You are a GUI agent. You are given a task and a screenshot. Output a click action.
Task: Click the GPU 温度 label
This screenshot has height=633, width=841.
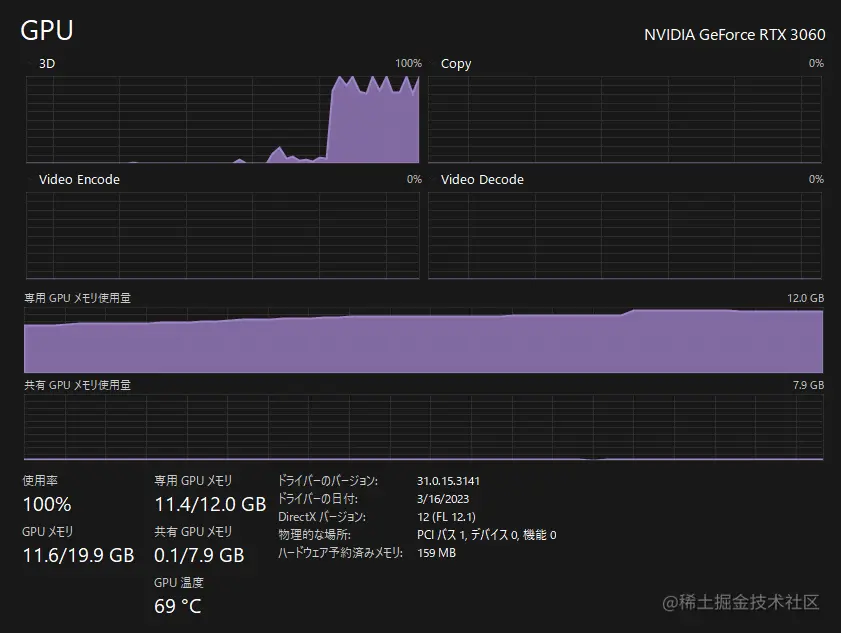coord(179,583)
